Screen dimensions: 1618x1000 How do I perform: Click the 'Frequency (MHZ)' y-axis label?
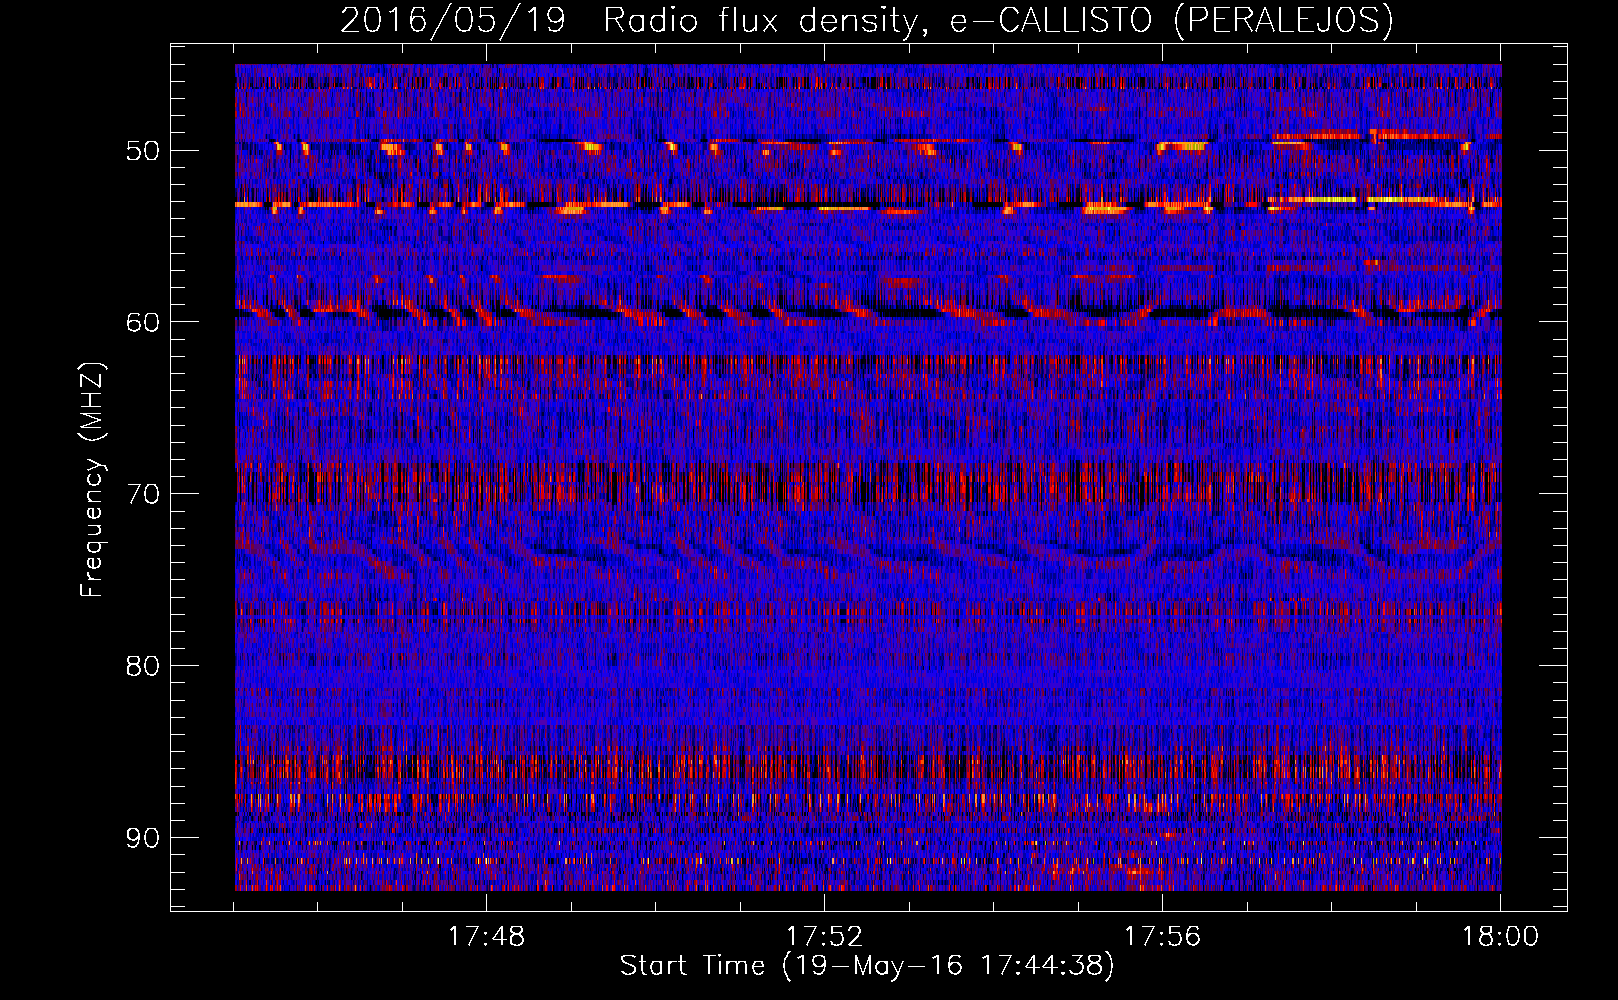coord(92,480)
